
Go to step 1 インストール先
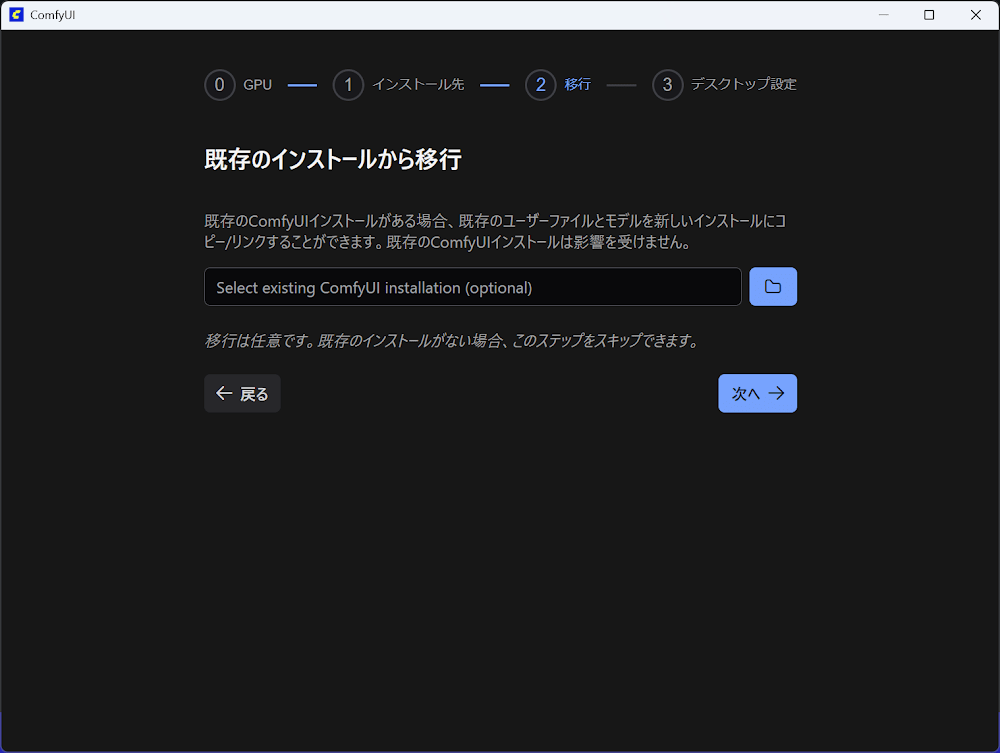399,85
